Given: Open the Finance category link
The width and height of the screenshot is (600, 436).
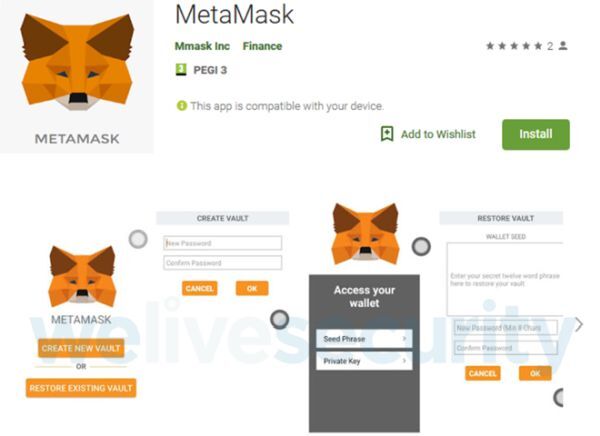Looking at the screenshot, I should 262,46.
